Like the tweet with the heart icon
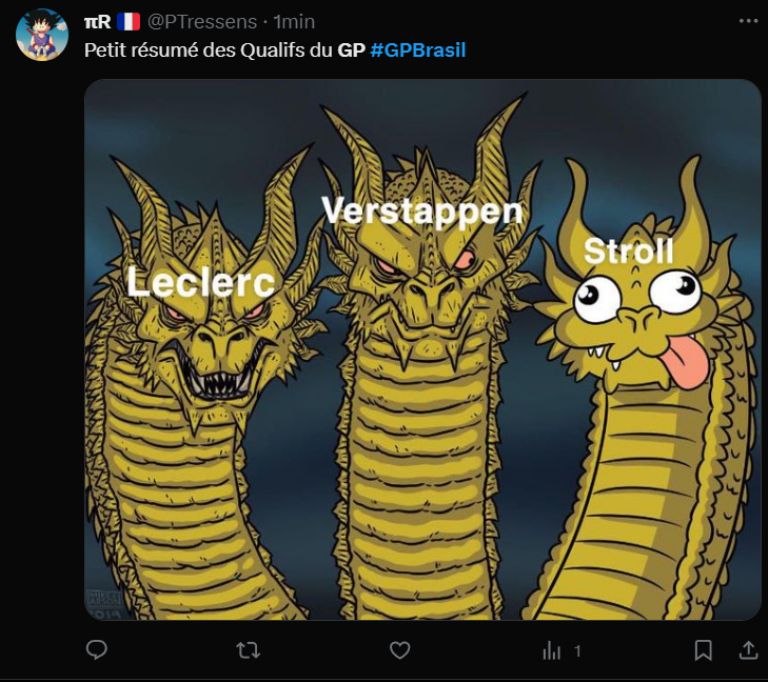768x682 pixels. [400, 651]
